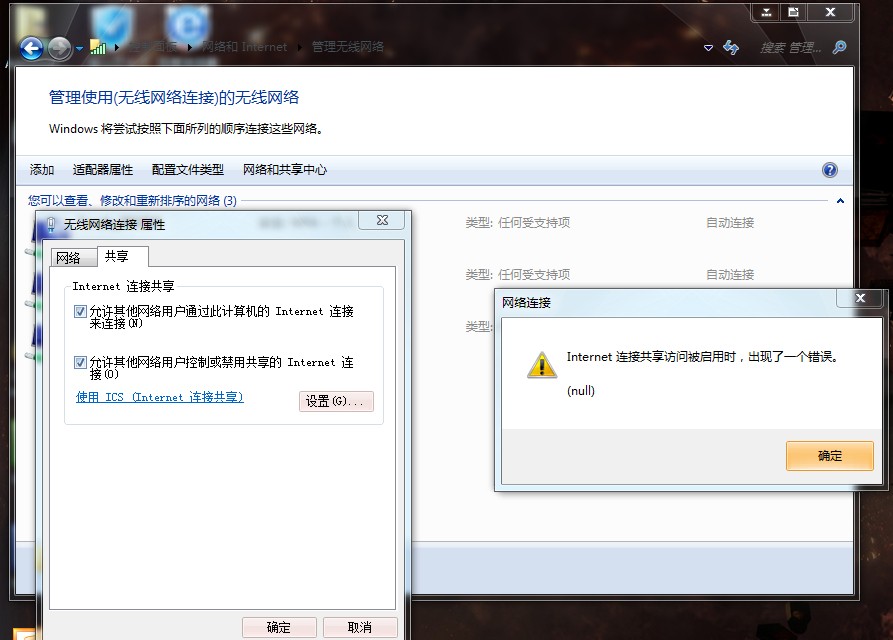Open the 使用 ICS (Internet 连接共享) link
The width and height of the screenshot is (893, 640).
pyautogui.click(x=159, y=397)
